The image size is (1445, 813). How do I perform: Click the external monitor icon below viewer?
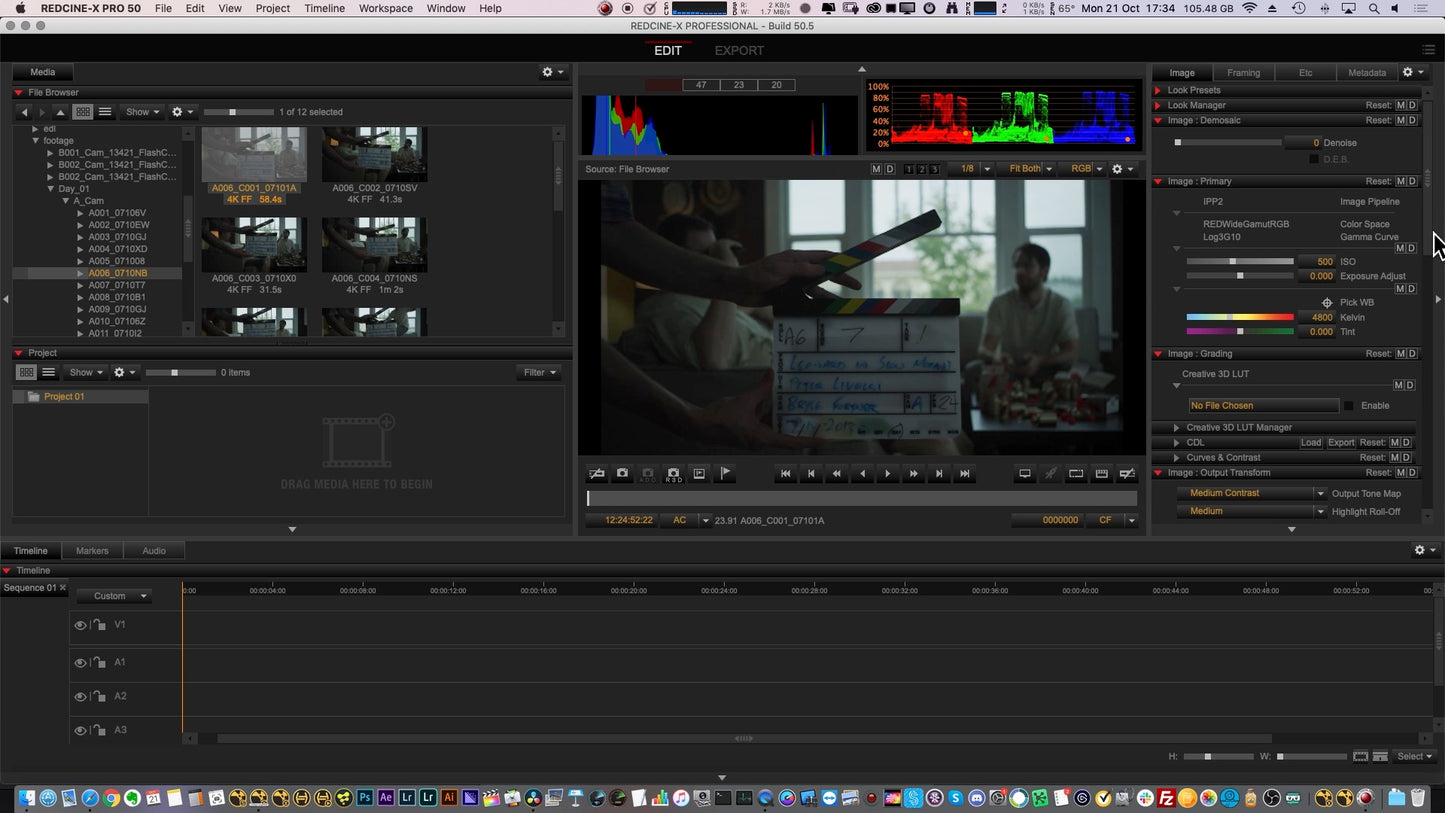coord(1024,474)
